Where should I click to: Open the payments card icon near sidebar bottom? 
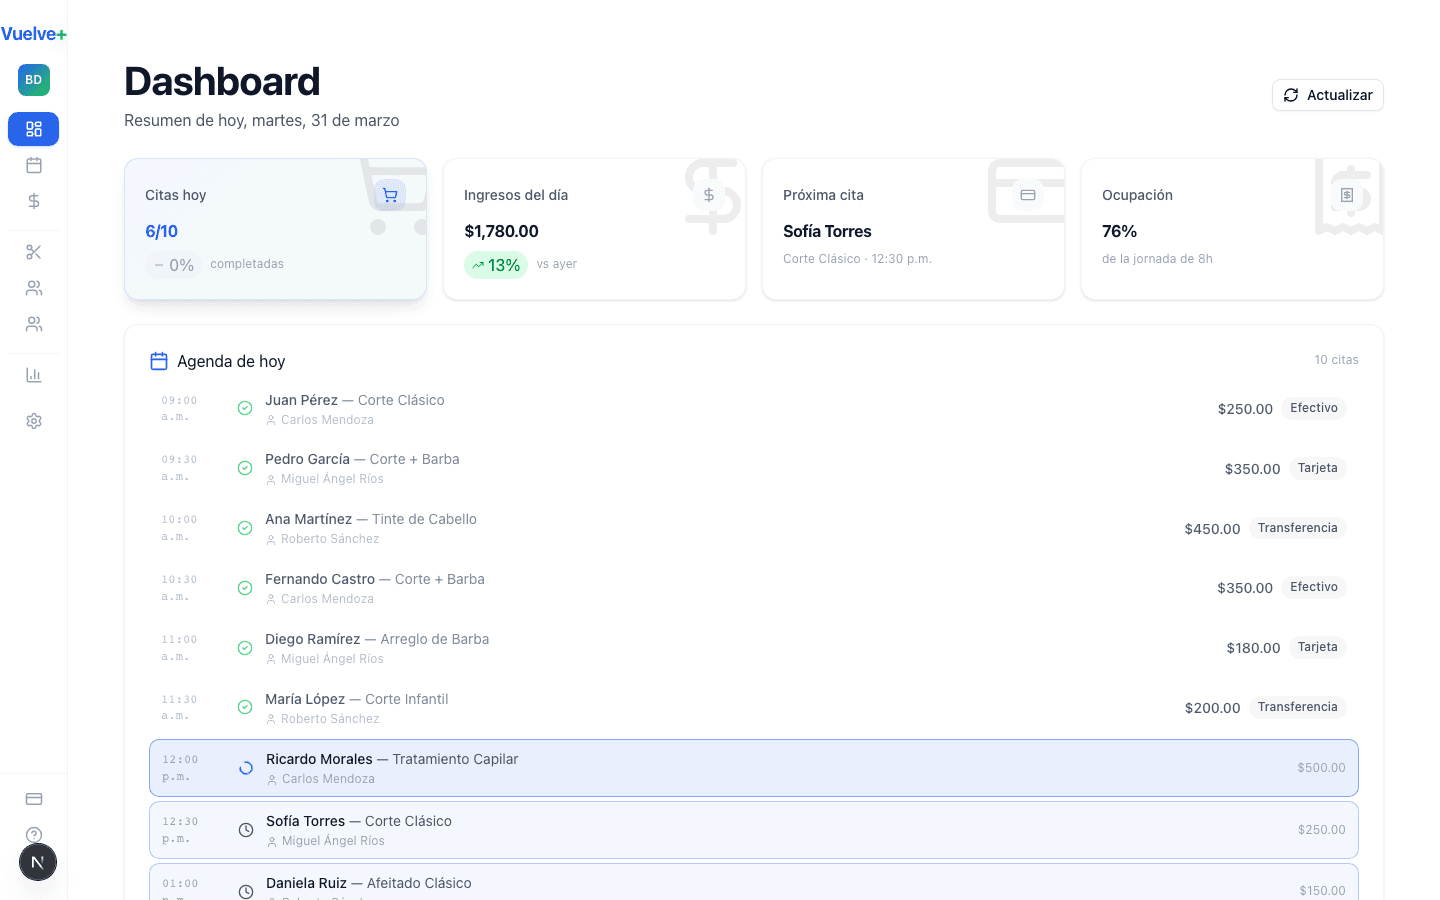pyautogui.click(x=34, y=798)
